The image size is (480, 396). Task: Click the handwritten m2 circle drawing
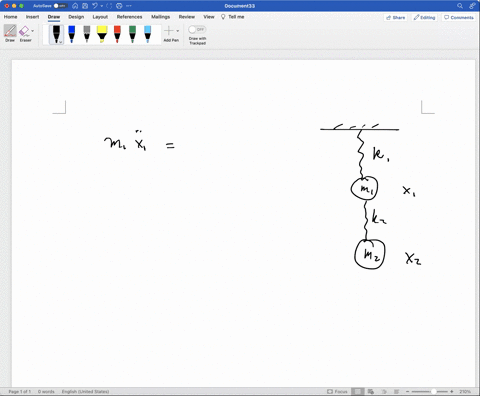[370, 254]
